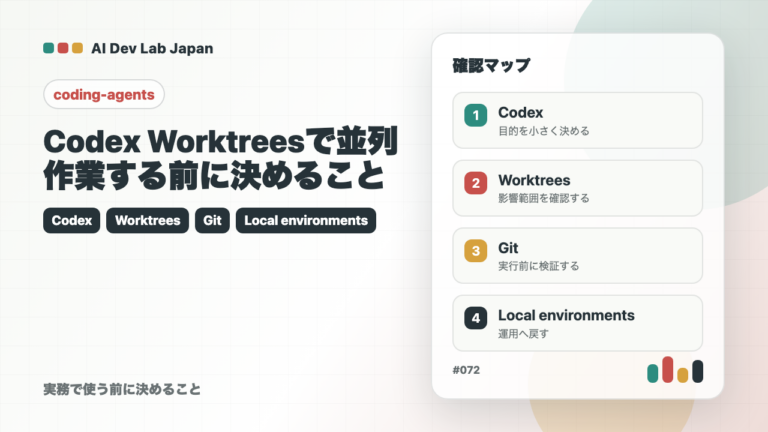
Task: Click the 確認マップ card heading
Action: 491,65
